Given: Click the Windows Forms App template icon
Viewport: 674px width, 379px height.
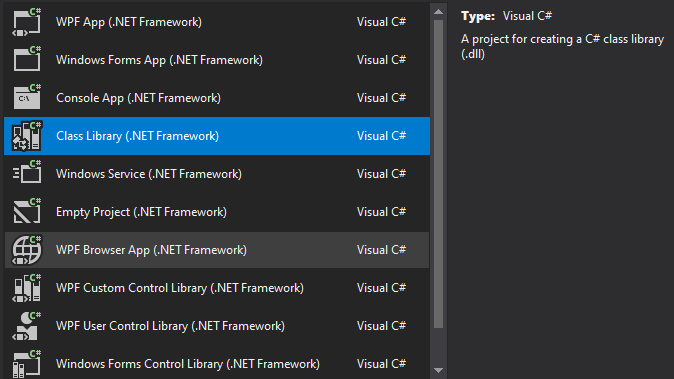Looking at the screenshot, I should [27, 60].
